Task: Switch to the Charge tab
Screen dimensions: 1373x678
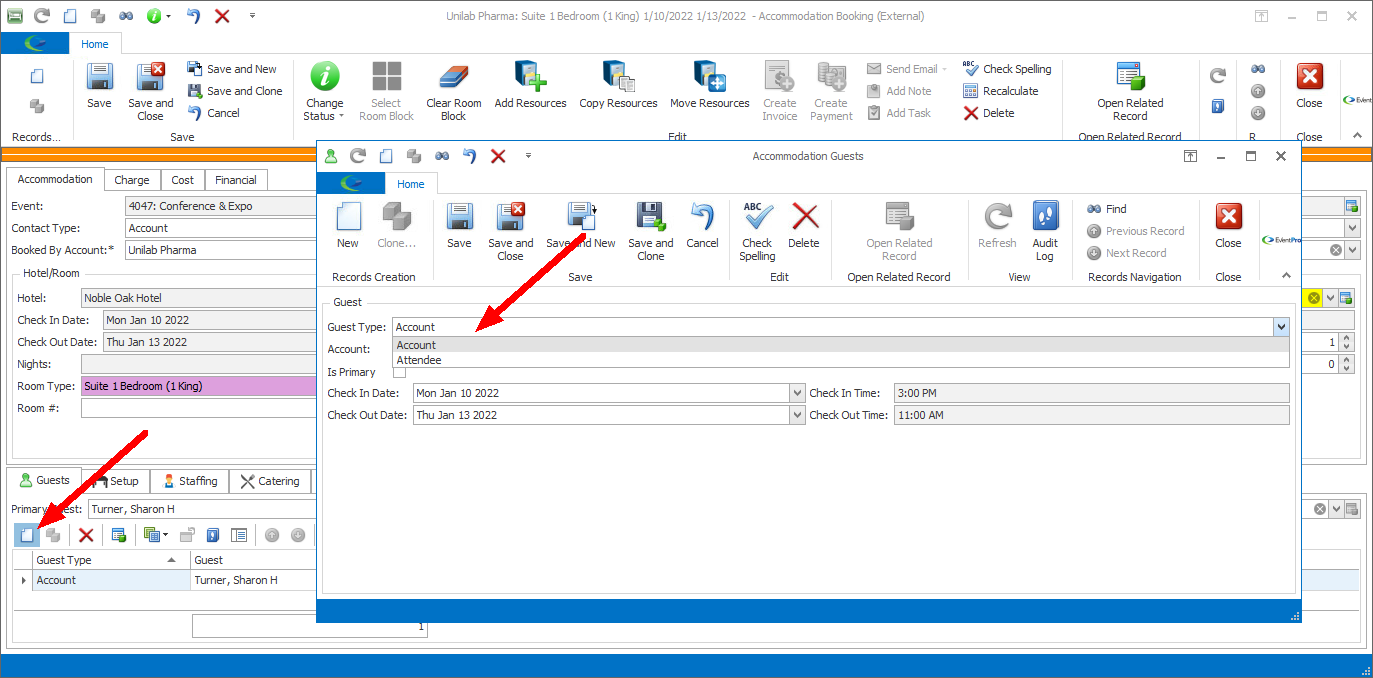Action: 132,180
